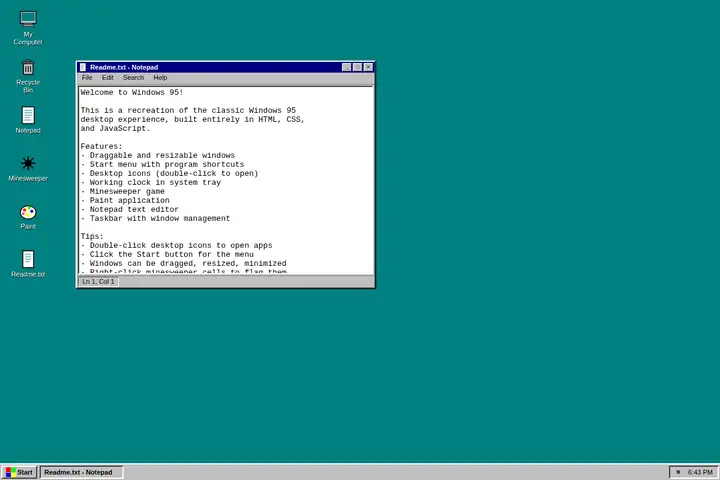Click the 'Minesweeper game' text line
This screenshot has width=720, height=480.
pos(123,192)
